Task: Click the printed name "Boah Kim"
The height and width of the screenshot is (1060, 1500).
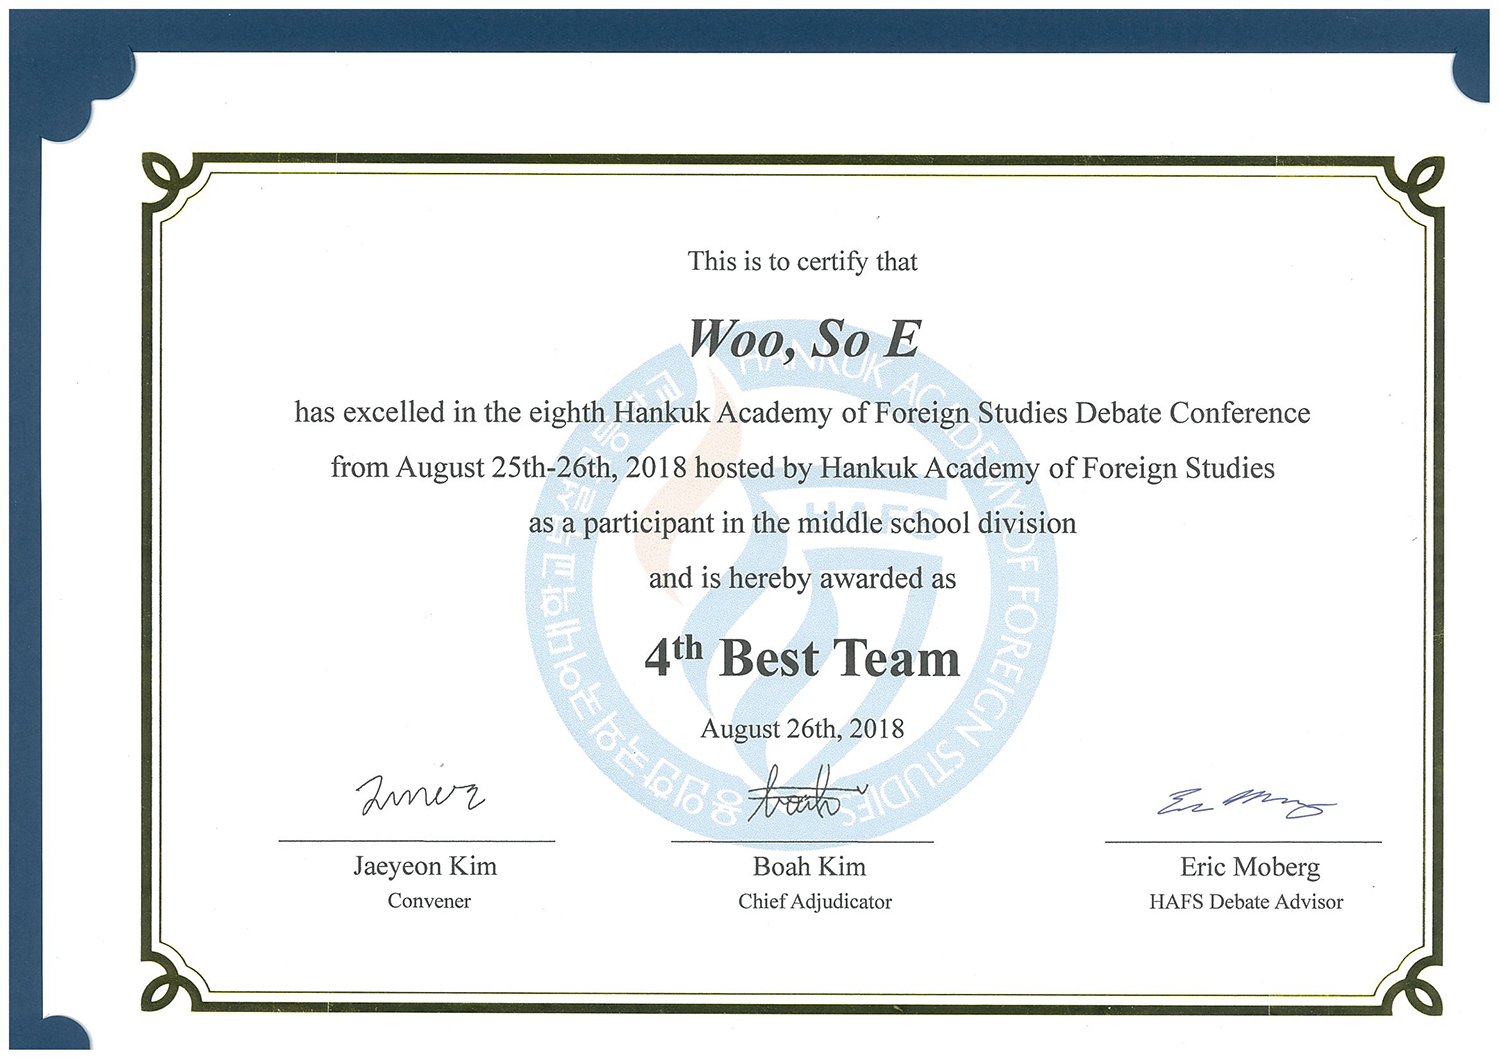Action: pos(809,866)
